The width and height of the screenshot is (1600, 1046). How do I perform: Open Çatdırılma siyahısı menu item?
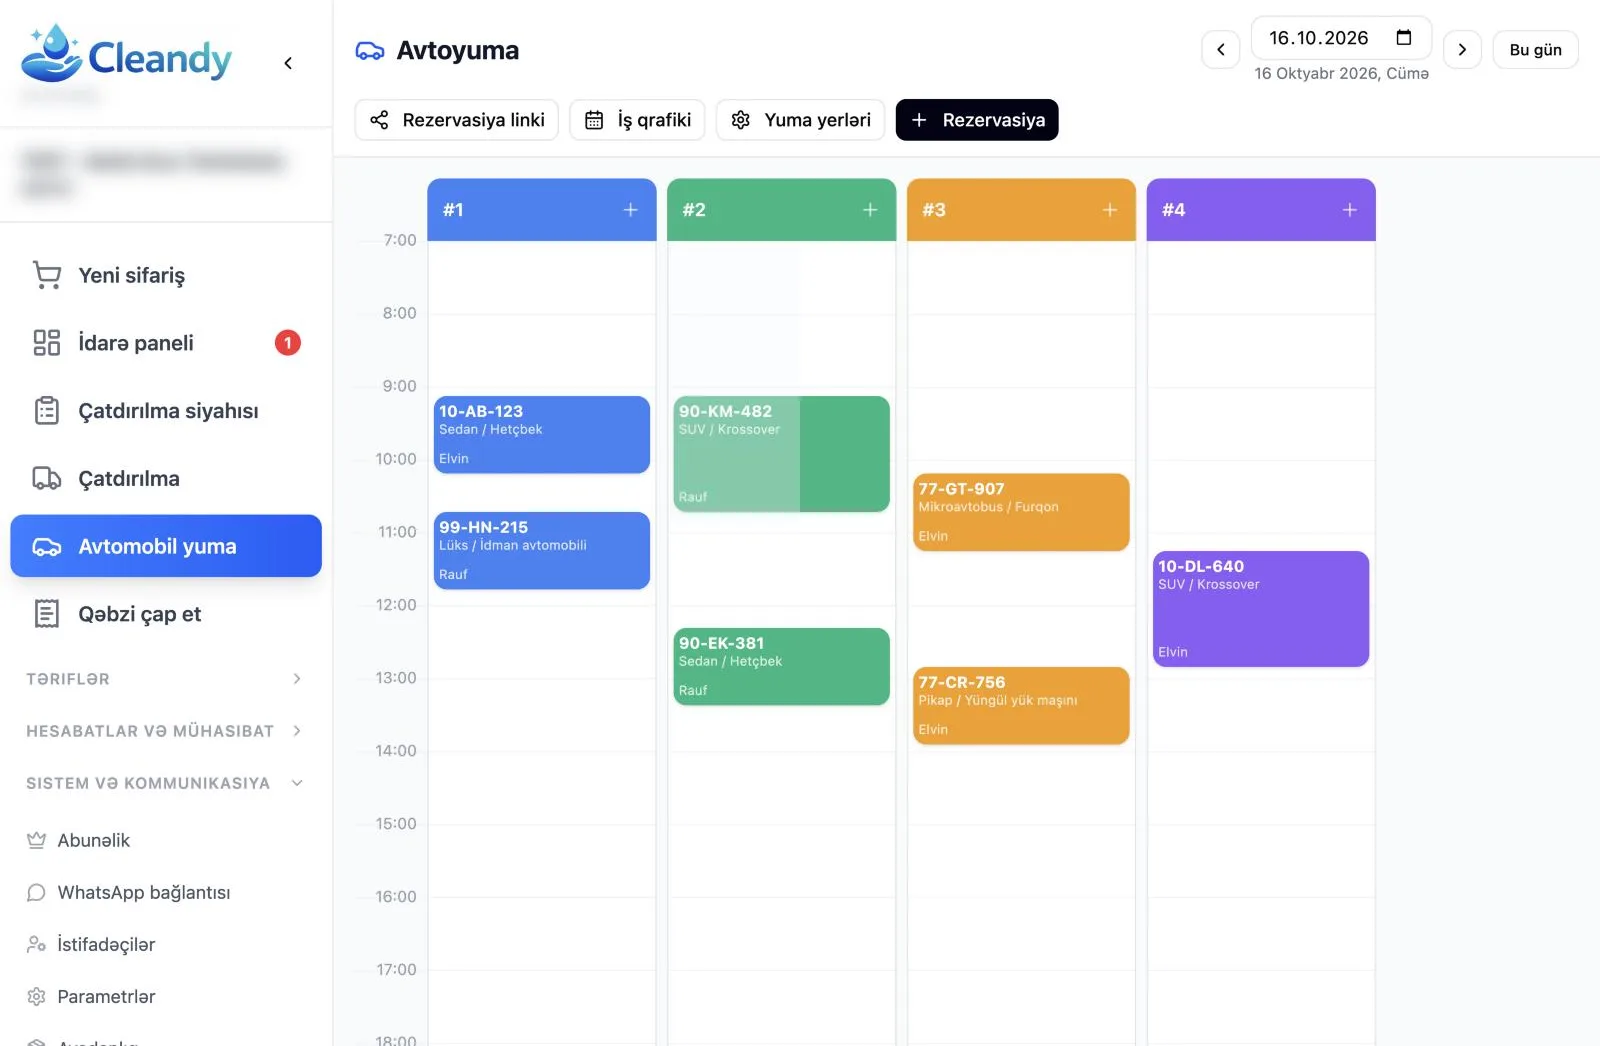click(x=166, y=411)
